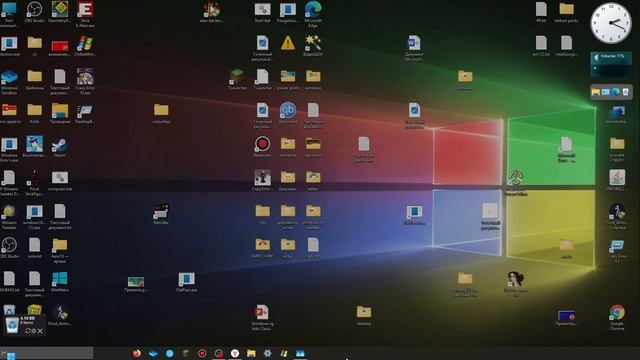Click the Volume widget speaker icon
Screen dimensions: 640x360
(x=596, y=58)
